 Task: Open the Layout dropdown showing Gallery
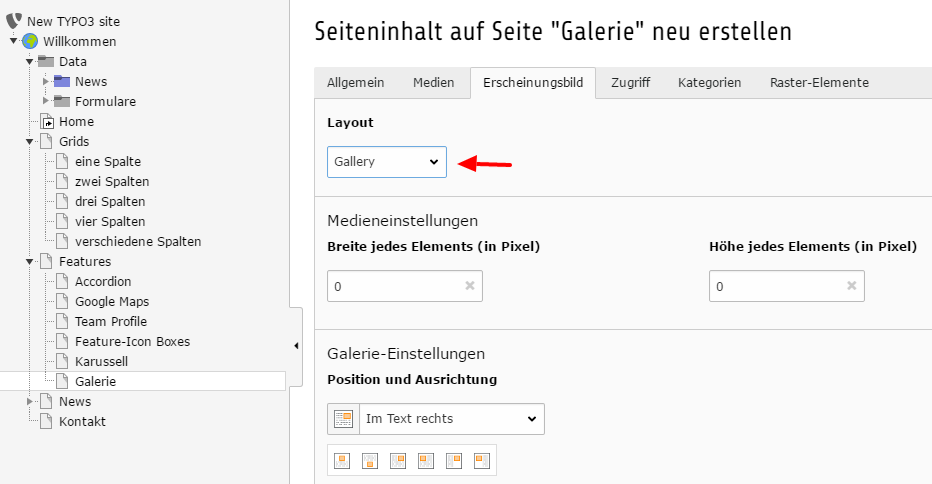click(386, 162)
